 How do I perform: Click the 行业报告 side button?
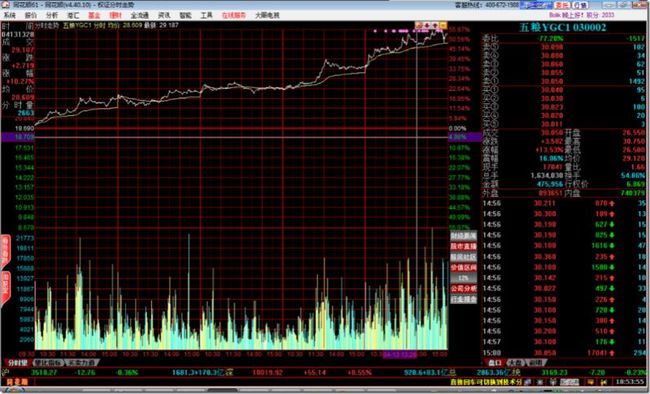click(x=463, y=299)
